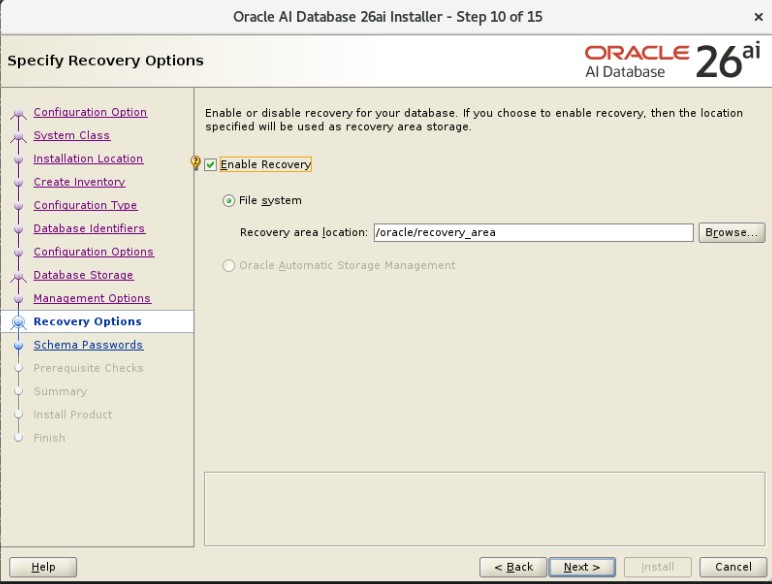The height and width of the screenshot is (584, 772).
Task: Click the Cancel button
Action: click(x=733, y=567)
